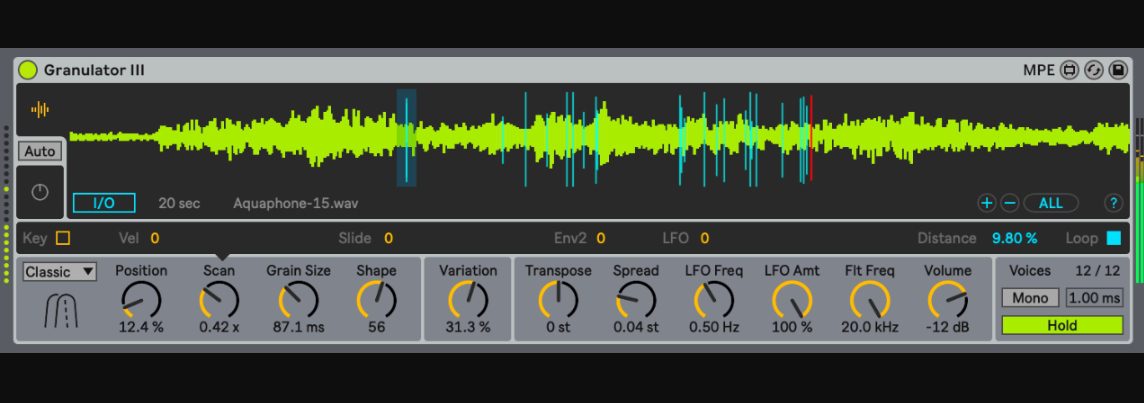1144x403 pixels.
Task: Click the Volume knob
Action: (948, 300)
